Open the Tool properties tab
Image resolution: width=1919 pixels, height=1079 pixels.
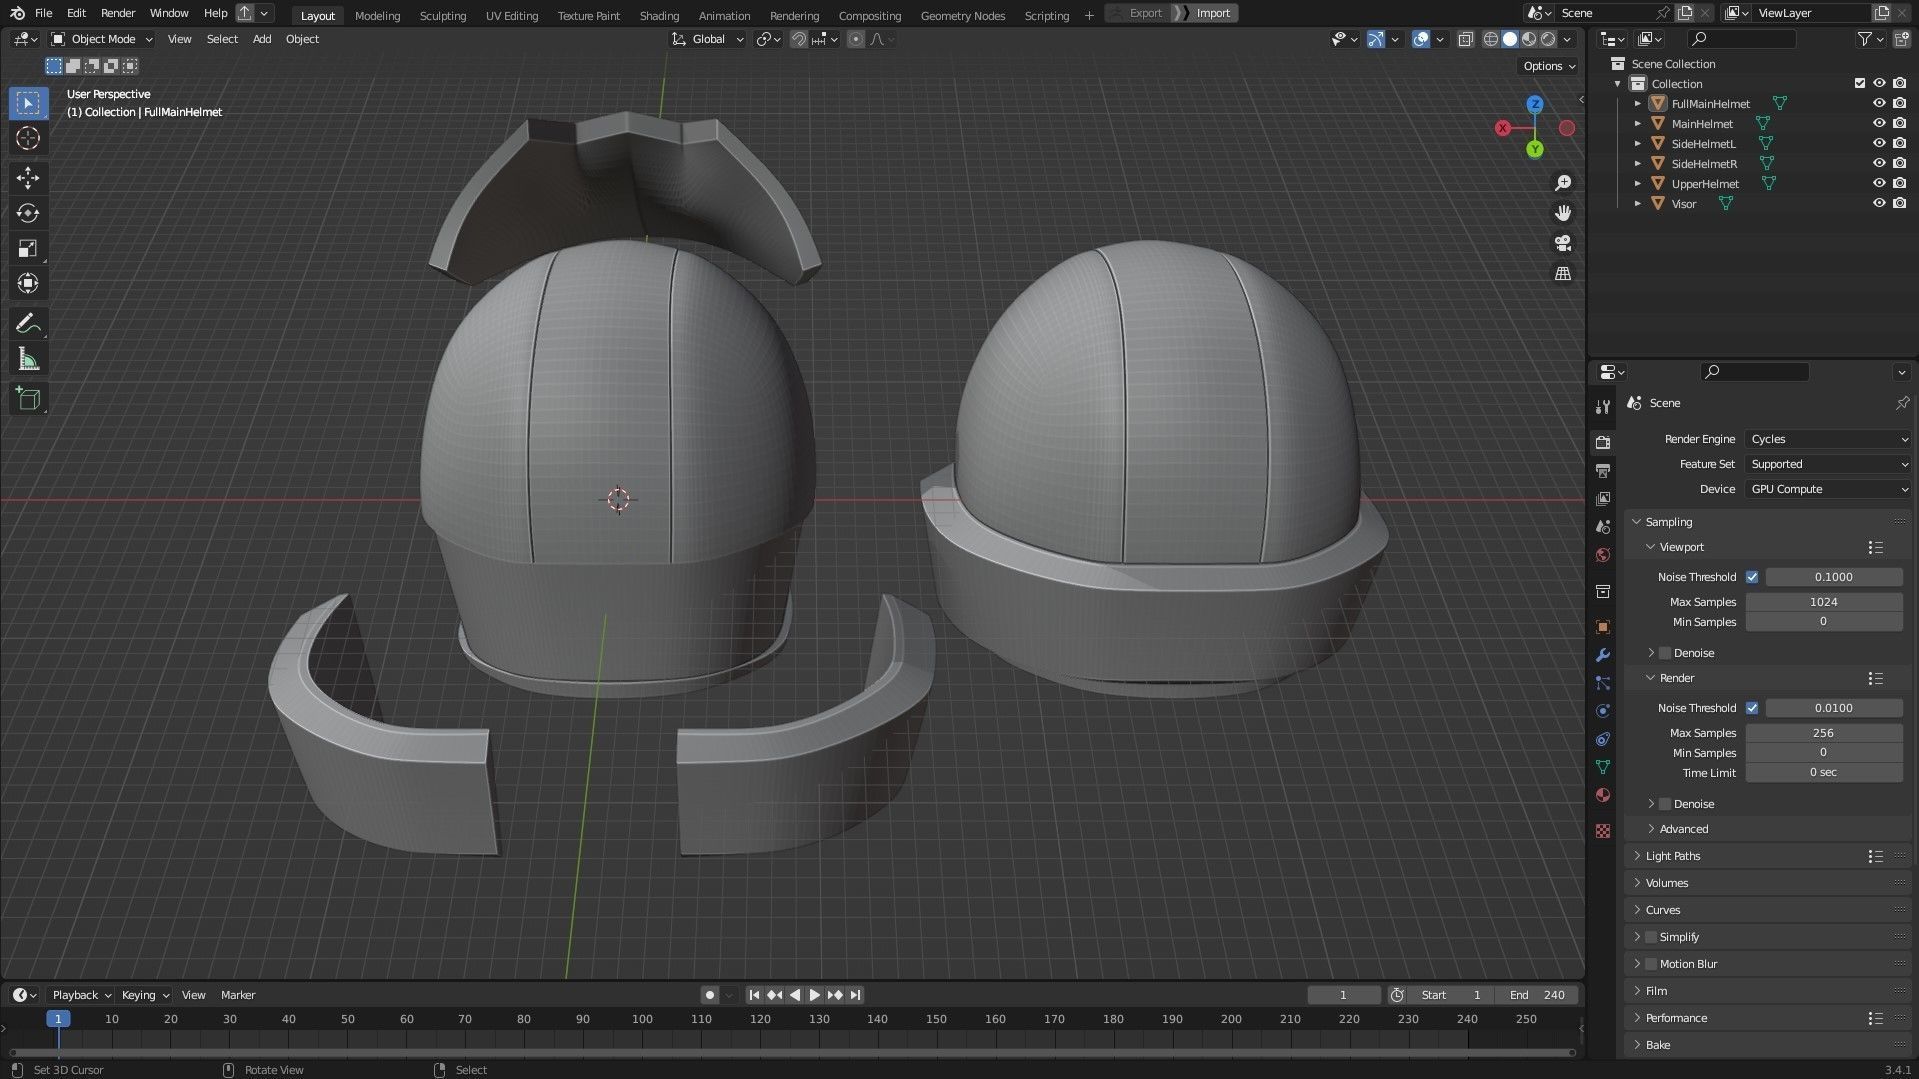click(1603, 407)
